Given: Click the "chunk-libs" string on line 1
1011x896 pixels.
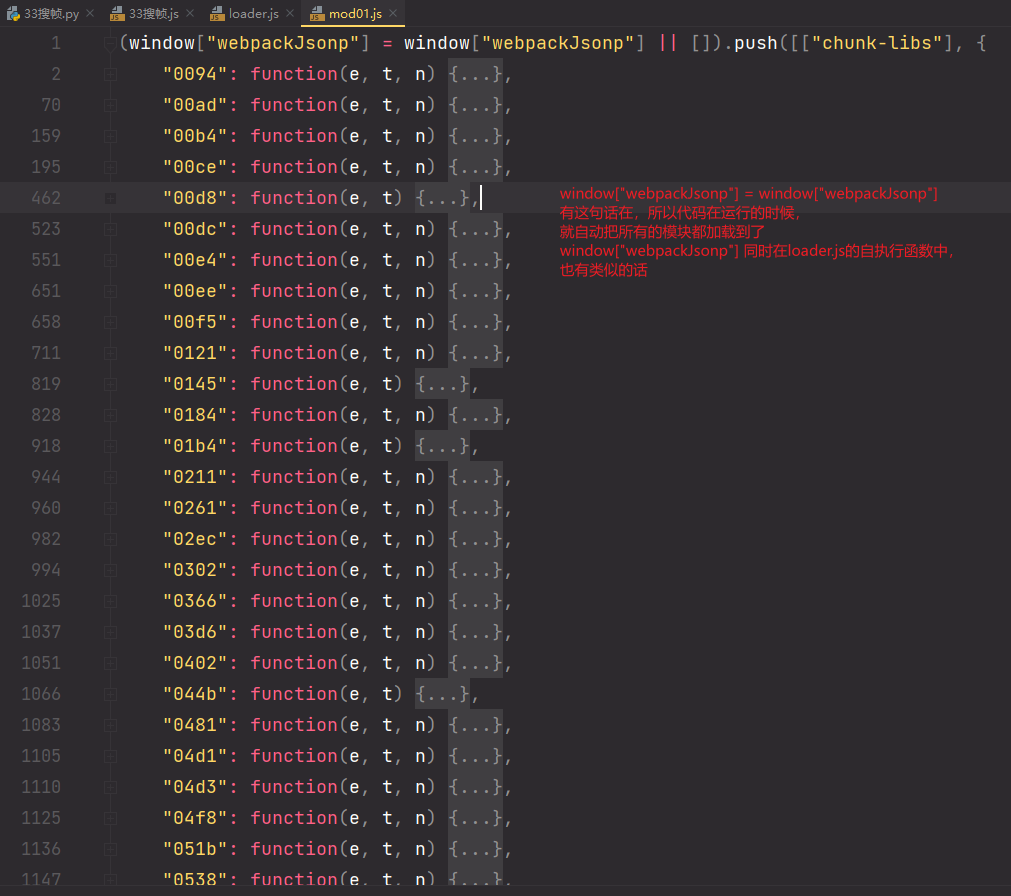Looking at the screenshot, I should click(877, 43).
